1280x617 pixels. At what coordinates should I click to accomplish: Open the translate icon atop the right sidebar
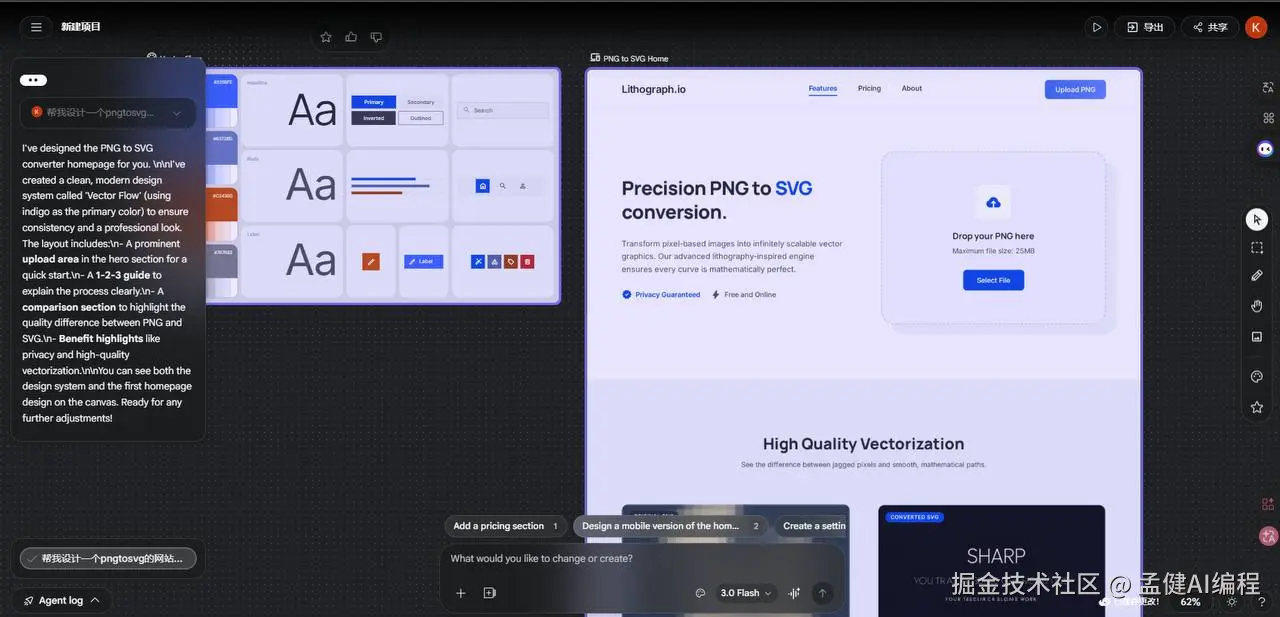pos(1267,87)
